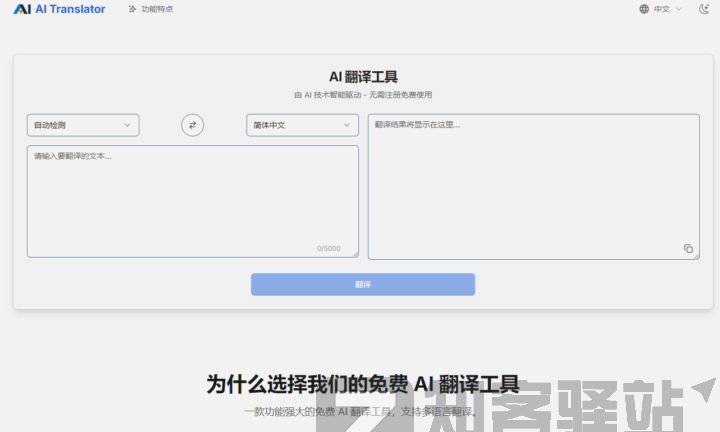Click the sparkle icon beside 功能特点
Image resolution: width=720 pixels, height=432 pixels.
click(132, 9)
